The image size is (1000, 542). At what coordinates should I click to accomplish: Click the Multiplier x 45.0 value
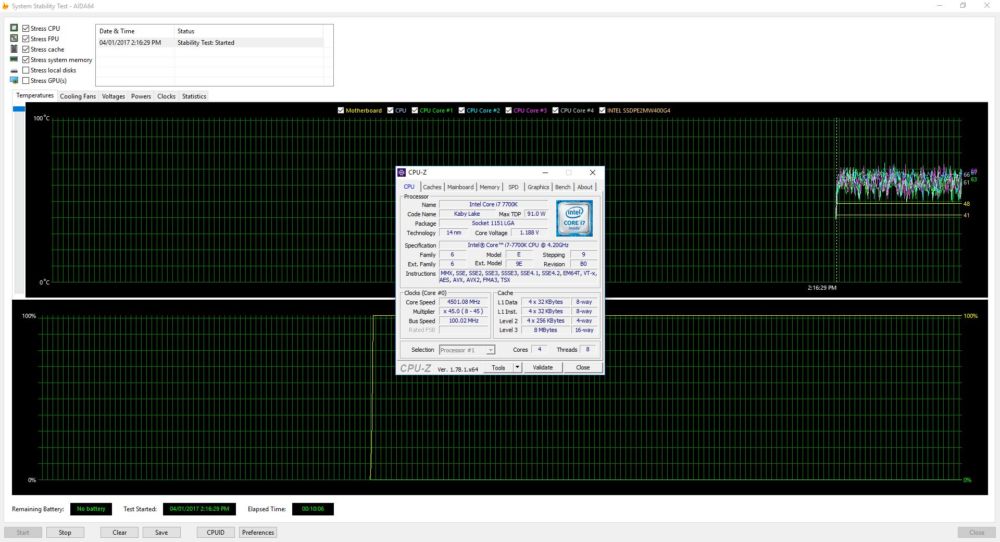464,311
